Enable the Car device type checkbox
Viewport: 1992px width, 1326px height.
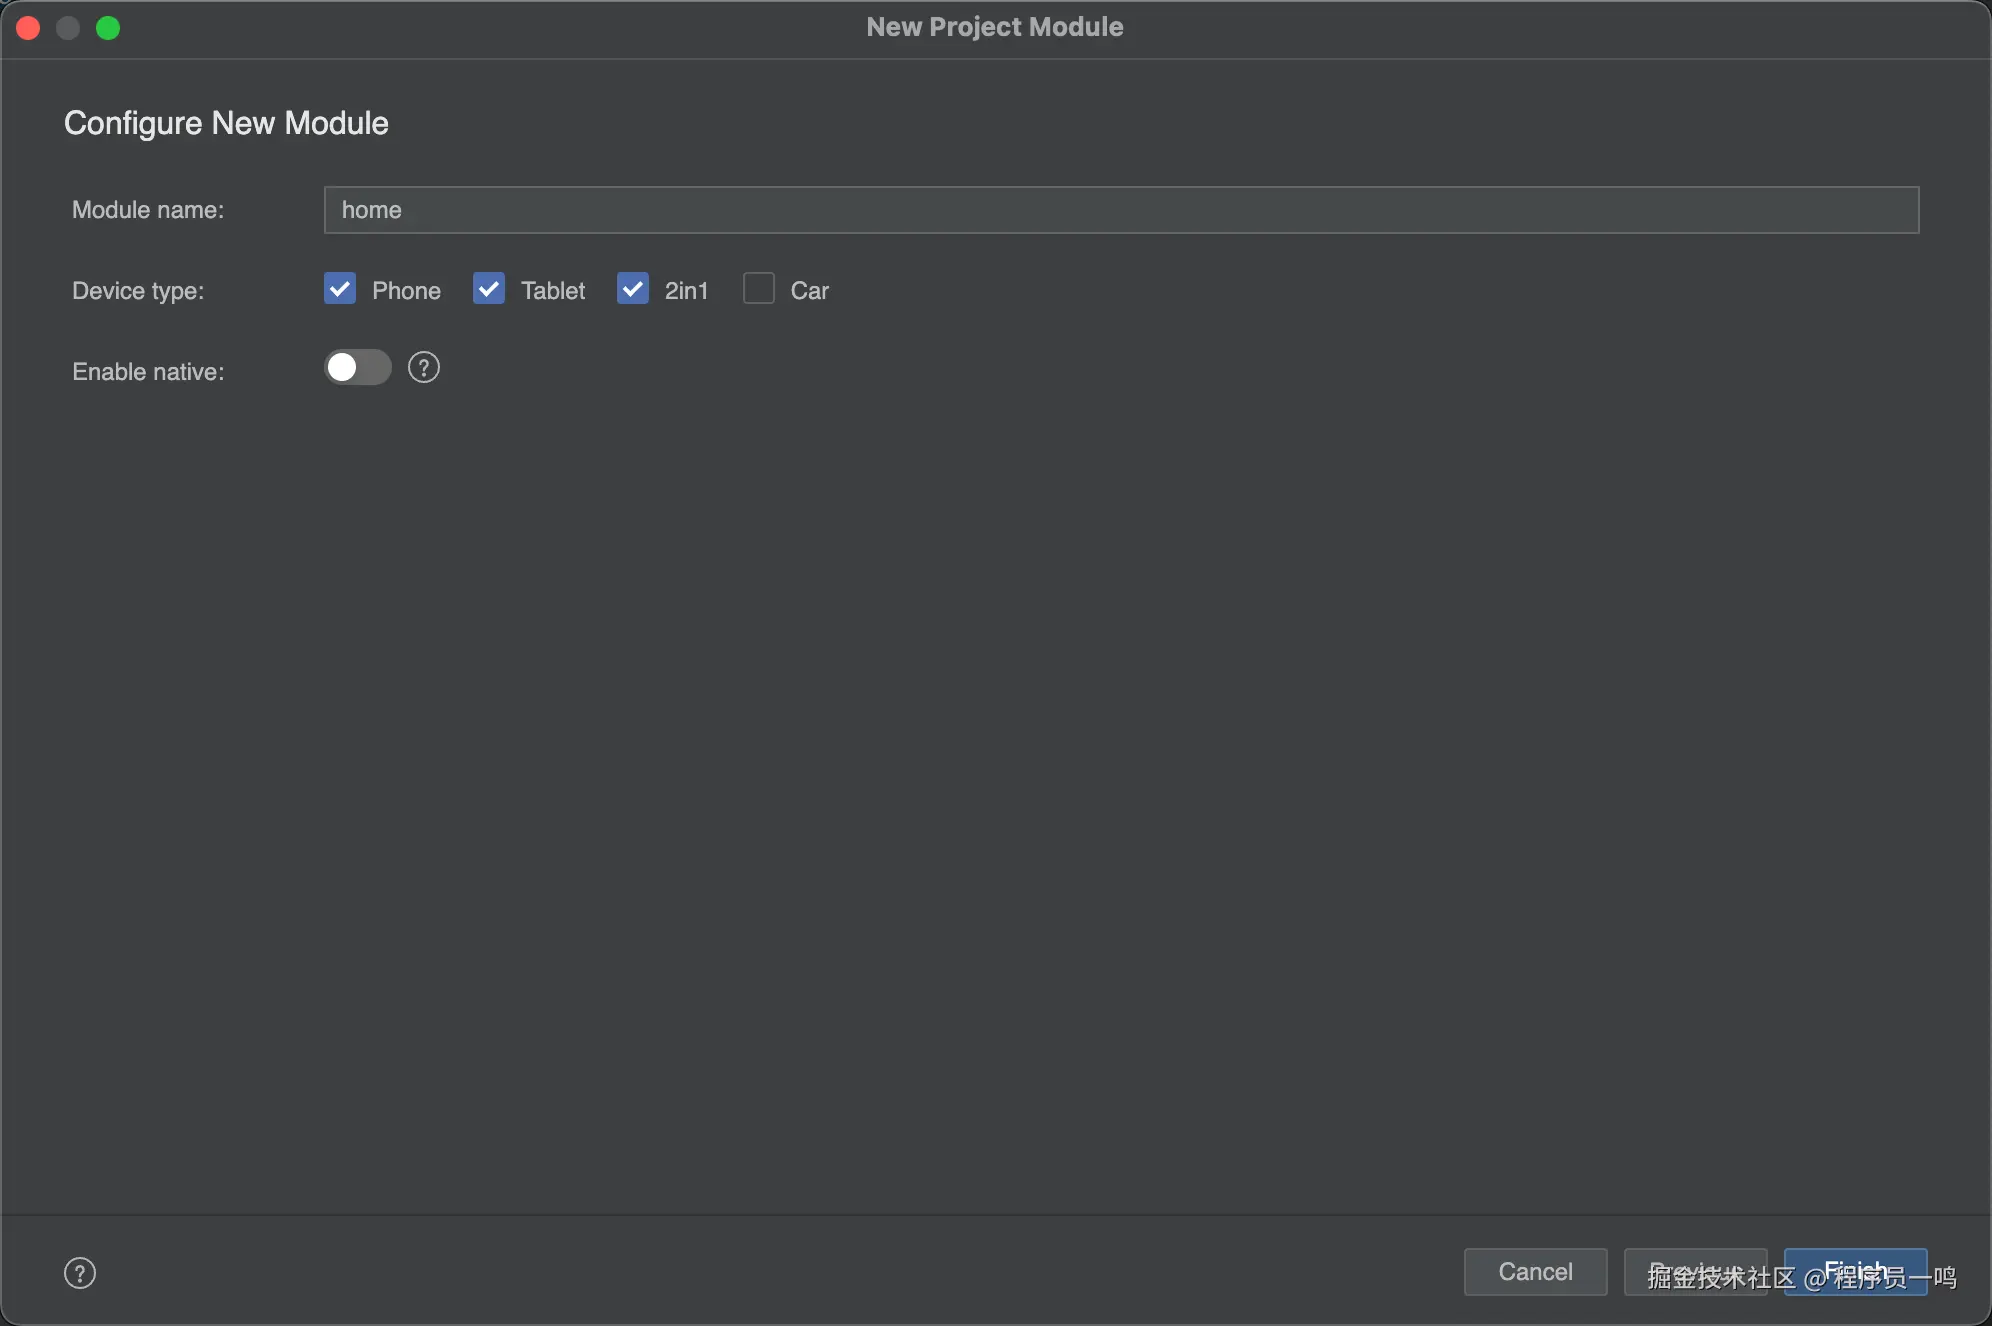(759, 289)
